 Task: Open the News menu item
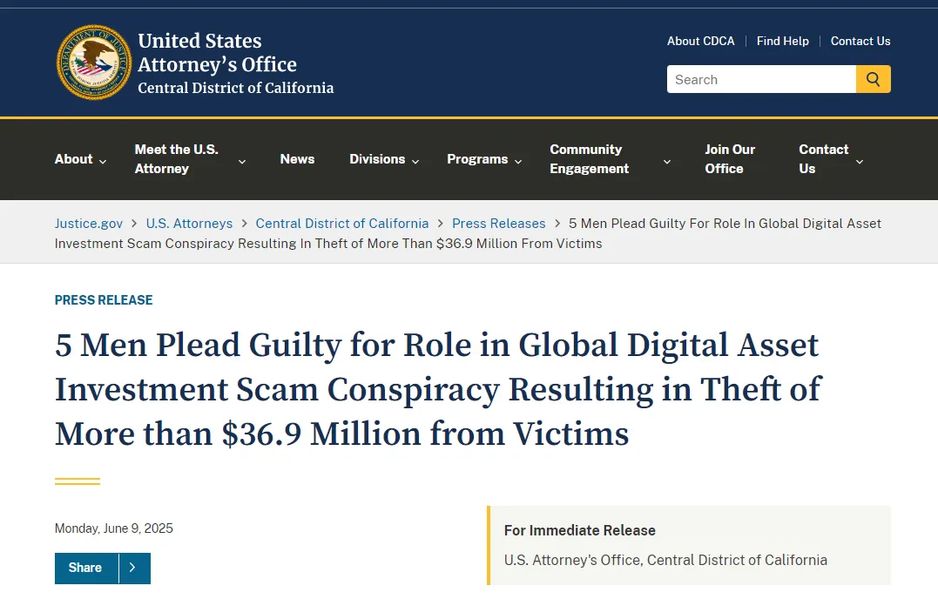pyautogui.click(x=297, y=159)
